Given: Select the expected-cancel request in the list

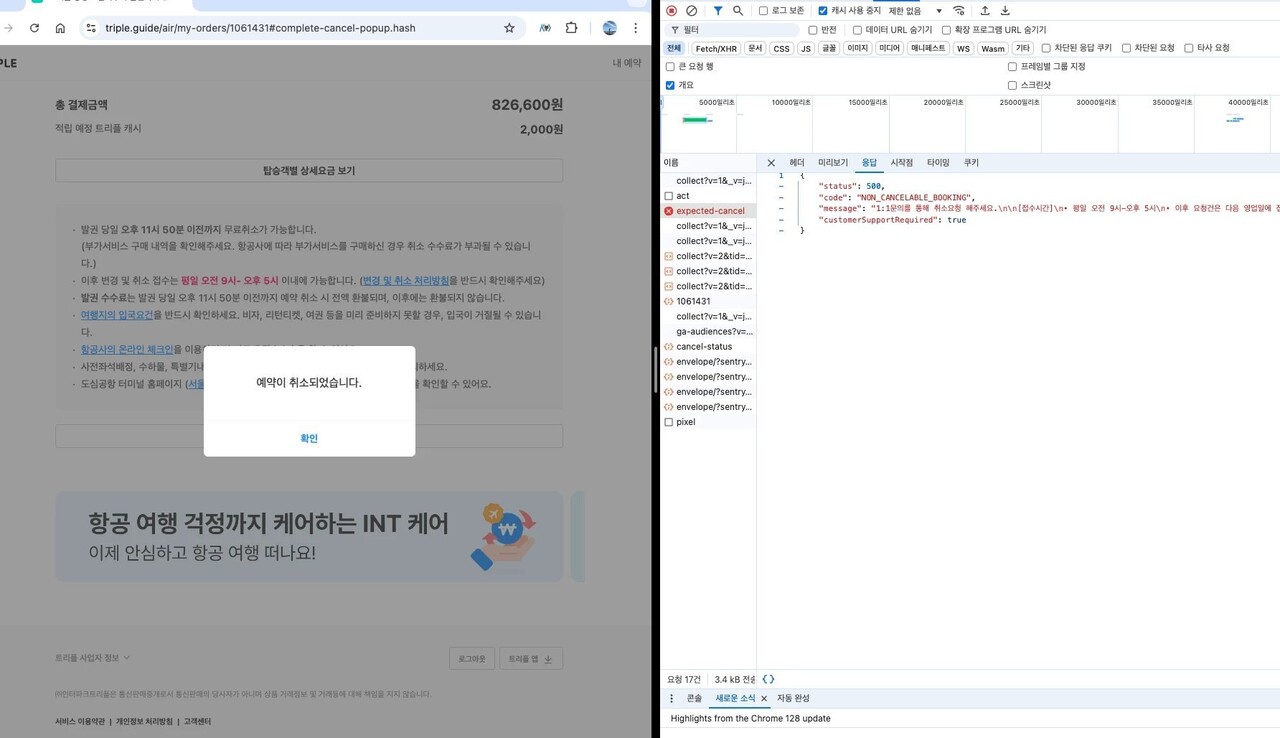Looking at the screenshot, I should (712, 211).
